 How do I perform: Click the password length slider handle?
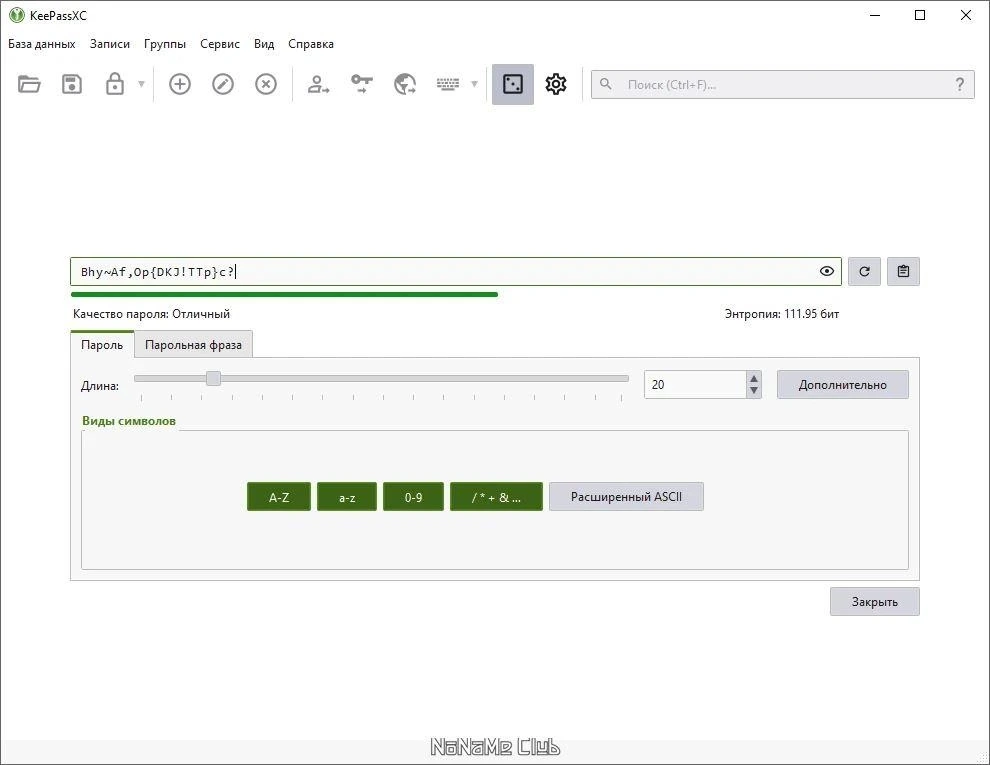point(213,378)
